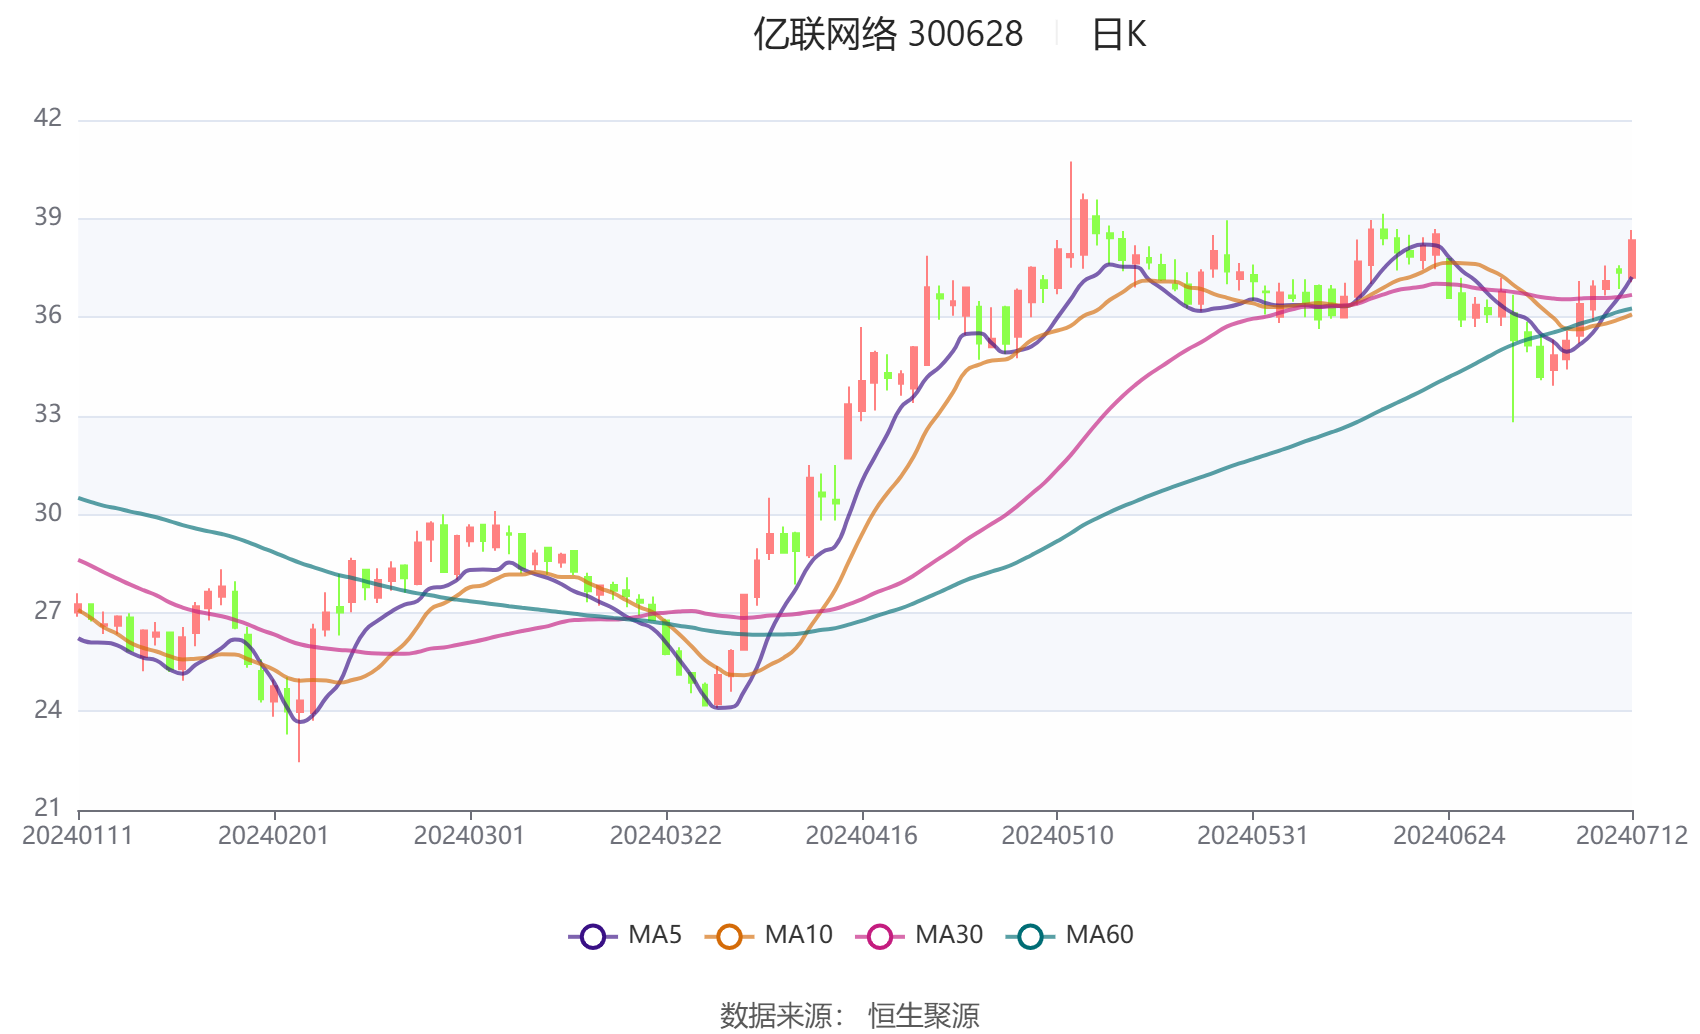Viewport: 1700px width, 1034px height.
Task: Click the chart title 亿联网络 300628
Action: coord(888,35)
